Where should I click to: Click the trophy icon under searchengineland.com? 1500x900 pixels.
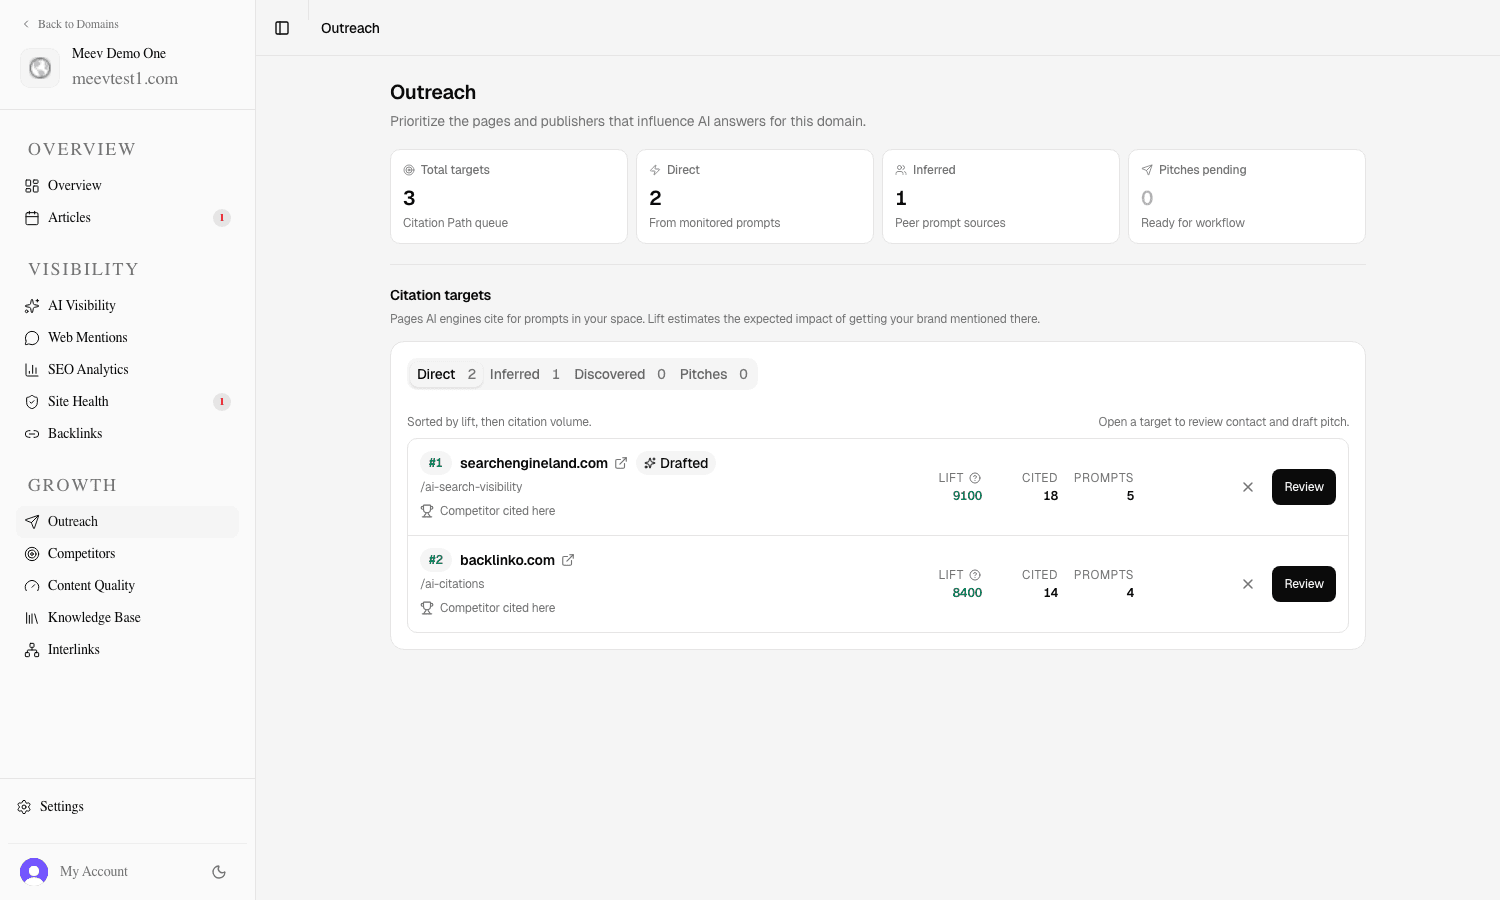pyautogui.click(x=427, y=511)
